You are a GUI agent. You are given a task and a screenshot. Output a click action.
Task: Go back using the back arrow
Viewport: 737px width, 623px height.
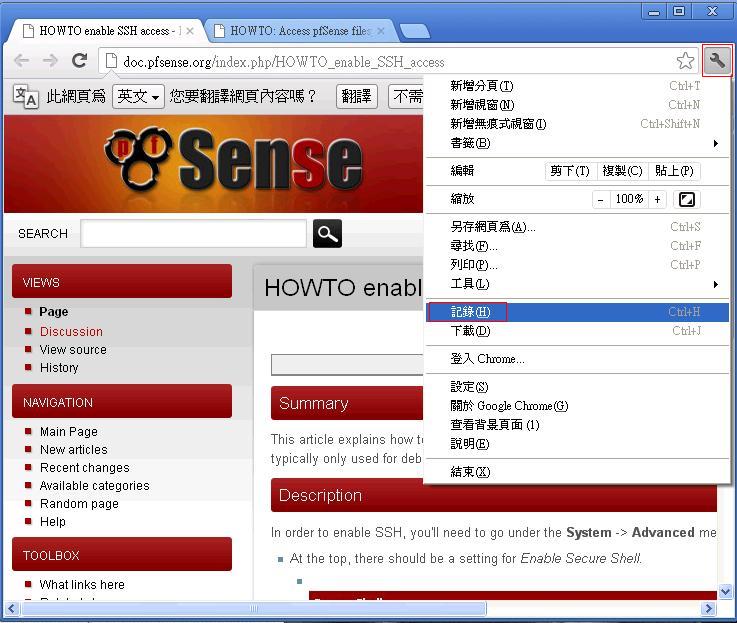pos(22,60)
